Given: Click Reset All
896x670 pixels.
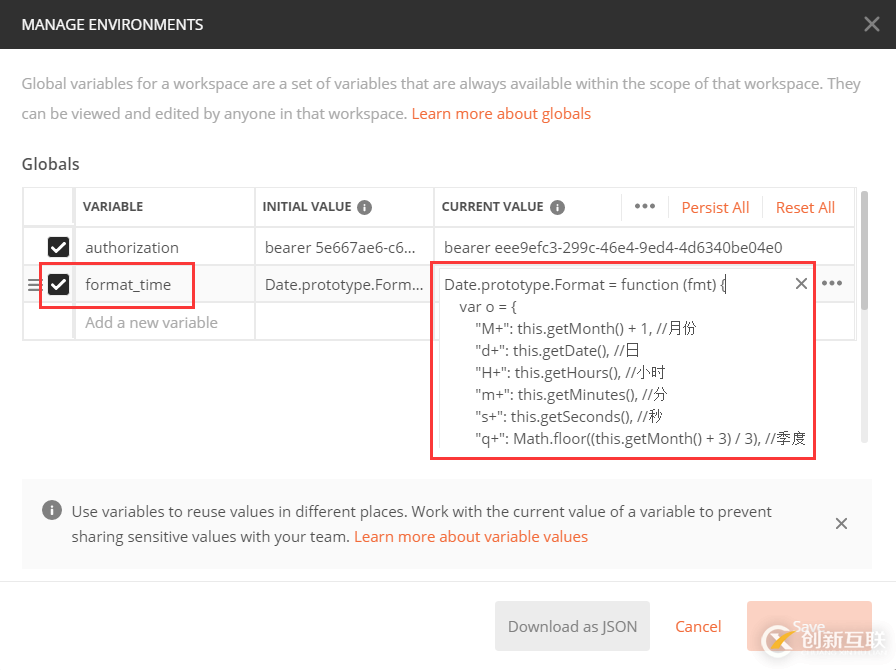Looking at the screenshot, I should [x=805, y=207].
